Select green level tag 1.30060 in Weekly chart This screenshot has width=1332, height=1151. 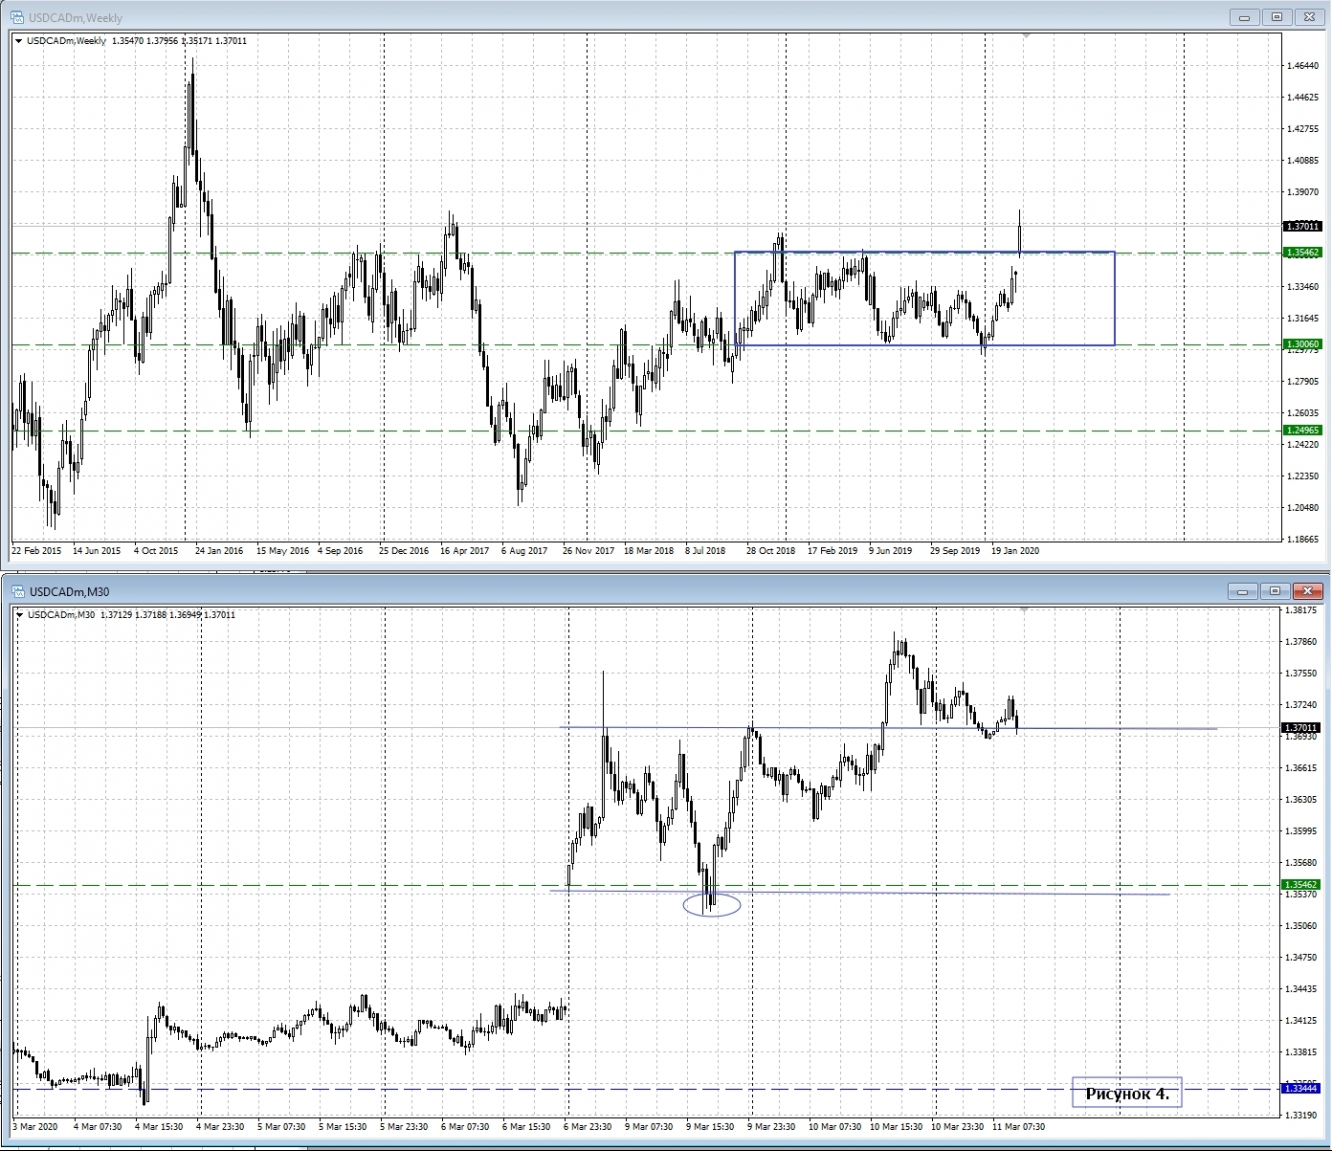tap(1303, 344)
